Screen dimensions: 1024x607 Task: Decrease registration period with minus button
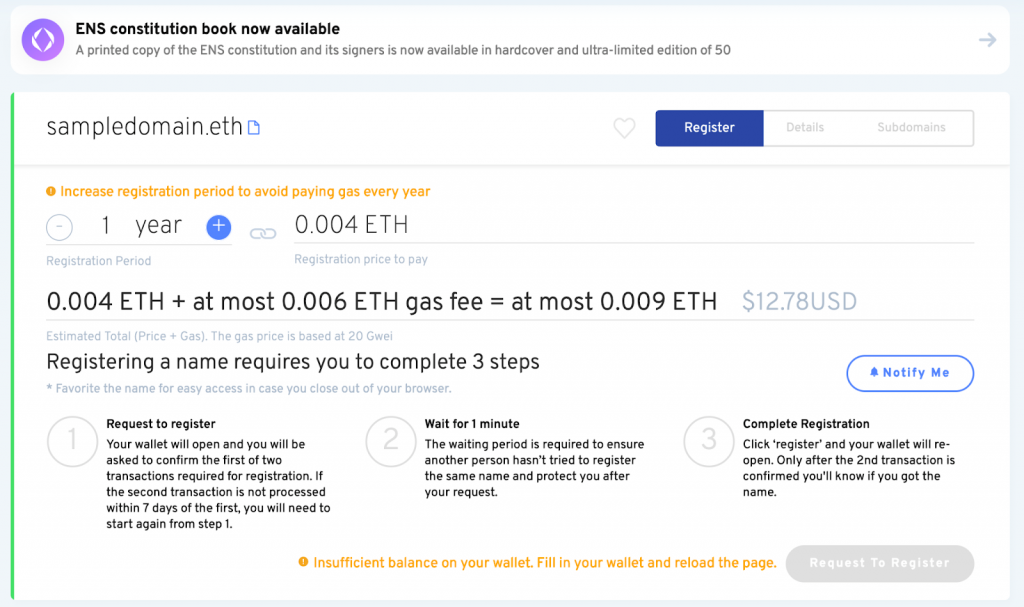[x=59, y=228]
